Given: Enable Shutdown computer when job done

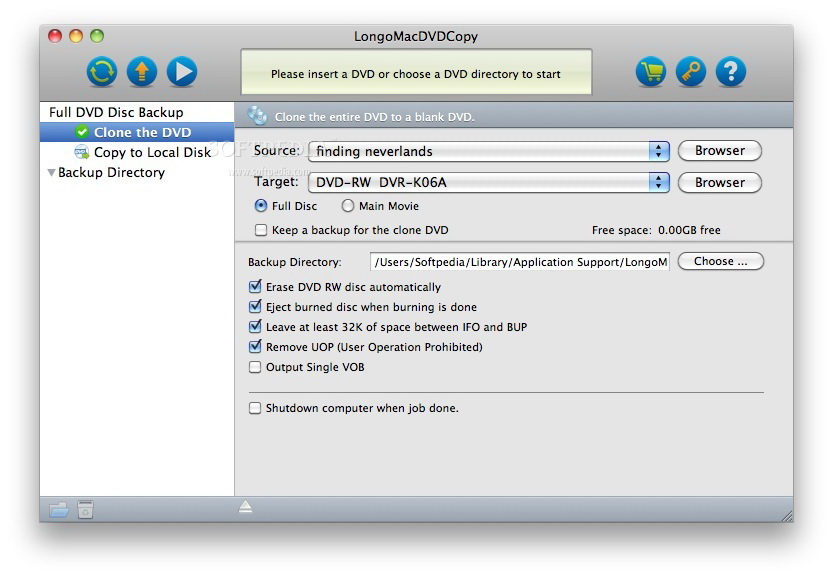Looking at the screenshot, I should (x=255, y=408).
